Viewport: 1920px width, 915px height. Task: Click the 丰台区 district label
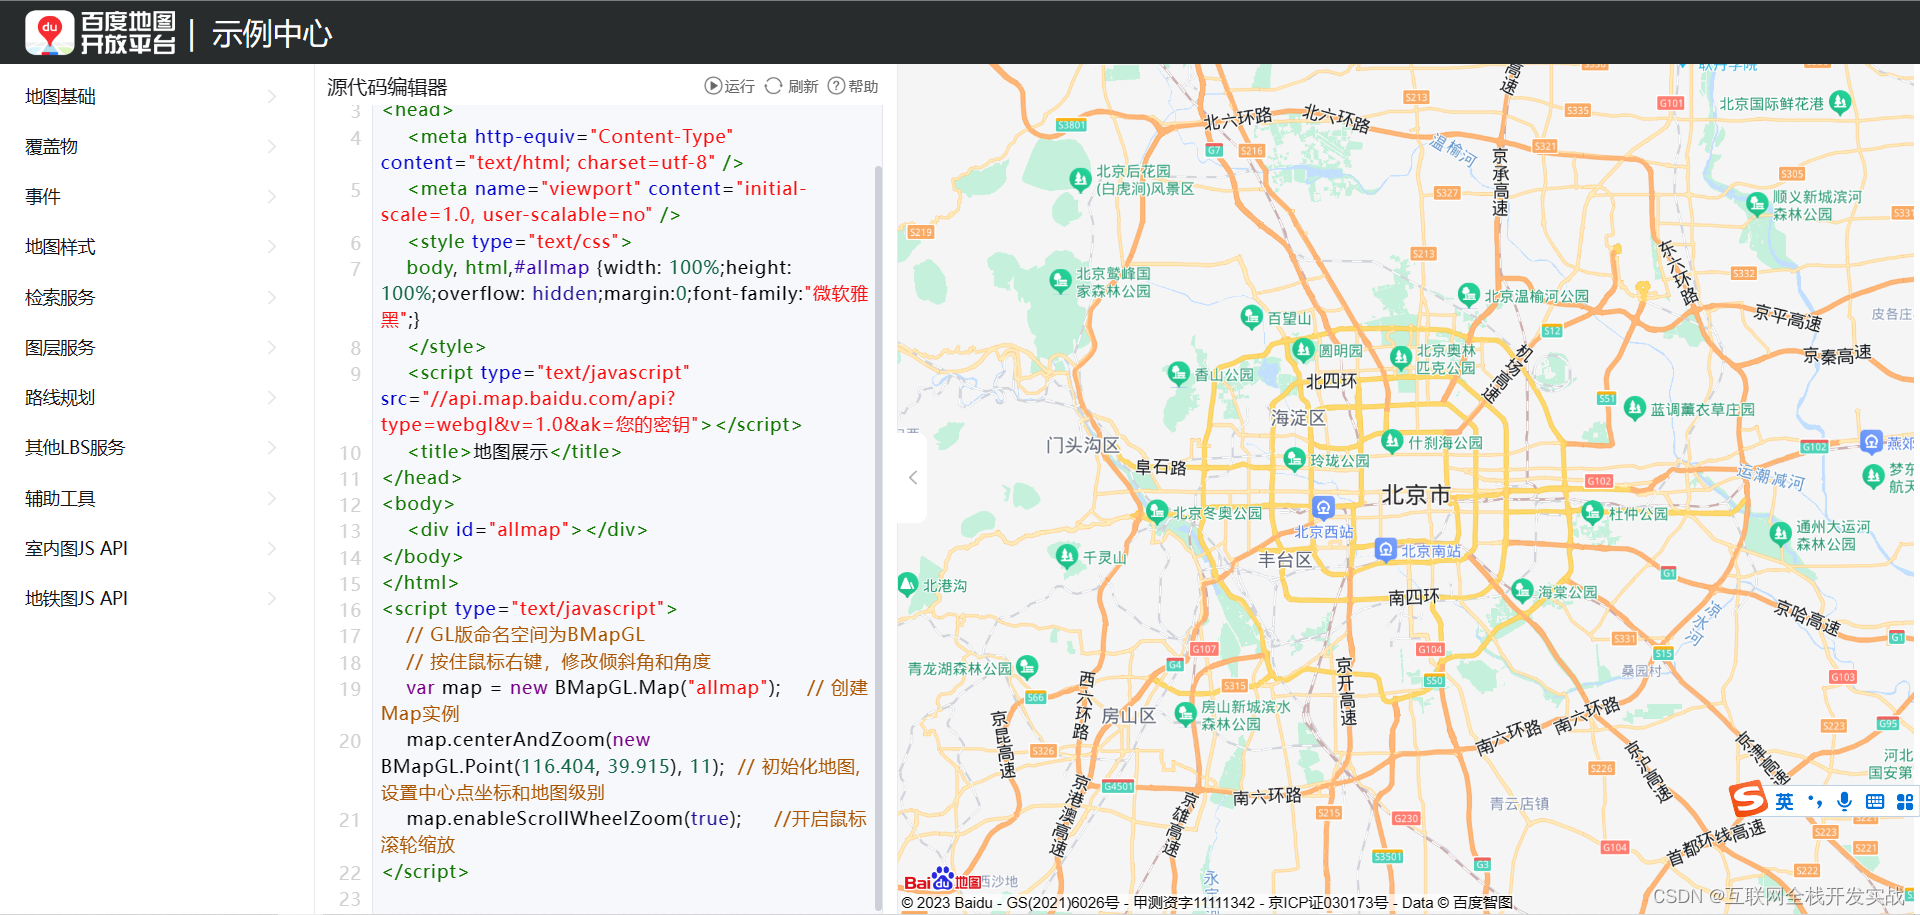tap(1285, 560)
